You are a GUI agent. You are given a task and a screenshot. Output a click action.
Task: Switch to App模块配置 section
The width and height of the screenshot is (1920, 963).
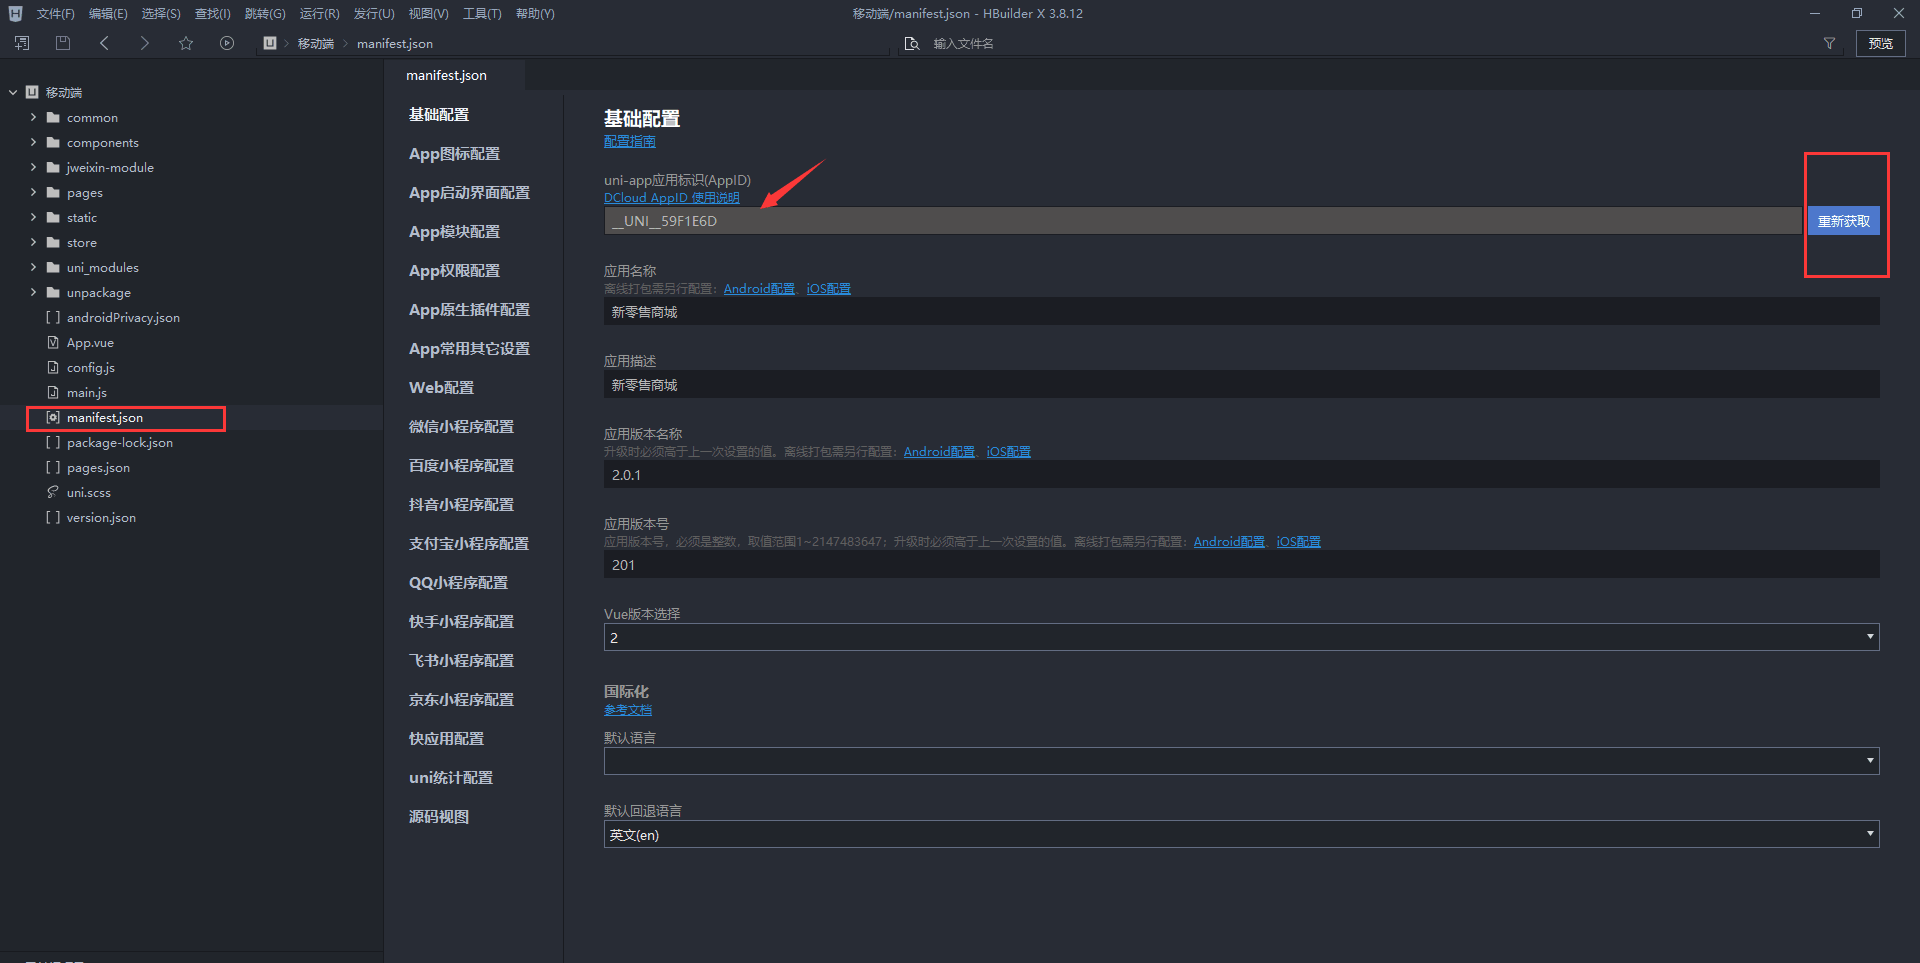point(454,232)
